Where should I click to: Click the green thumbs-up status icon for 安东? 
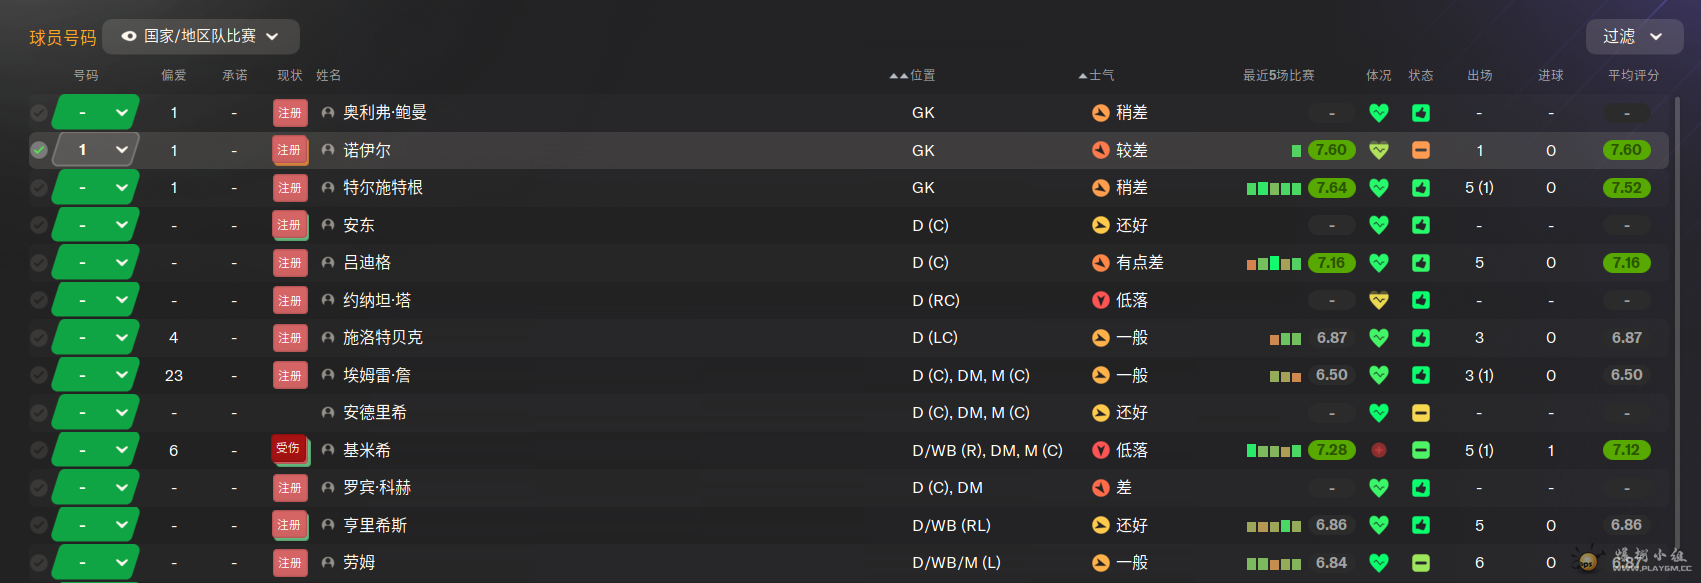tap(1421, 225)
